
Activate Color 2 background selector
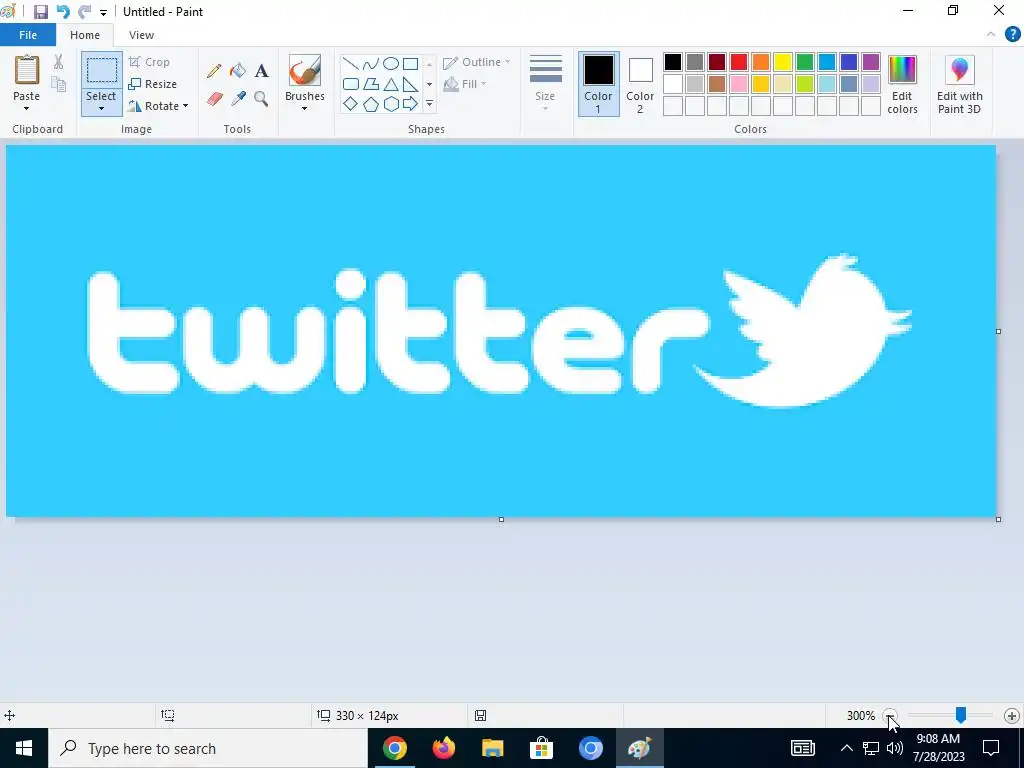click(640, 84)
